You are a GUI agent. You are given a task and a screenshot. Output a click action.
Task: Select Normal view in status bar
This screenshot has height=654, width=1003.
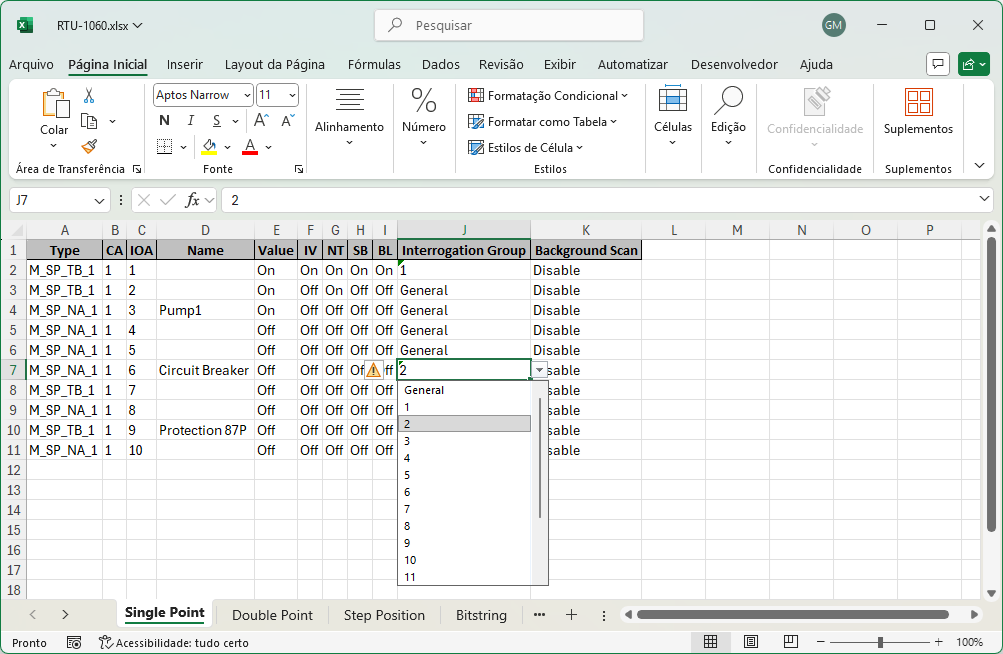(x=710, y=642)
